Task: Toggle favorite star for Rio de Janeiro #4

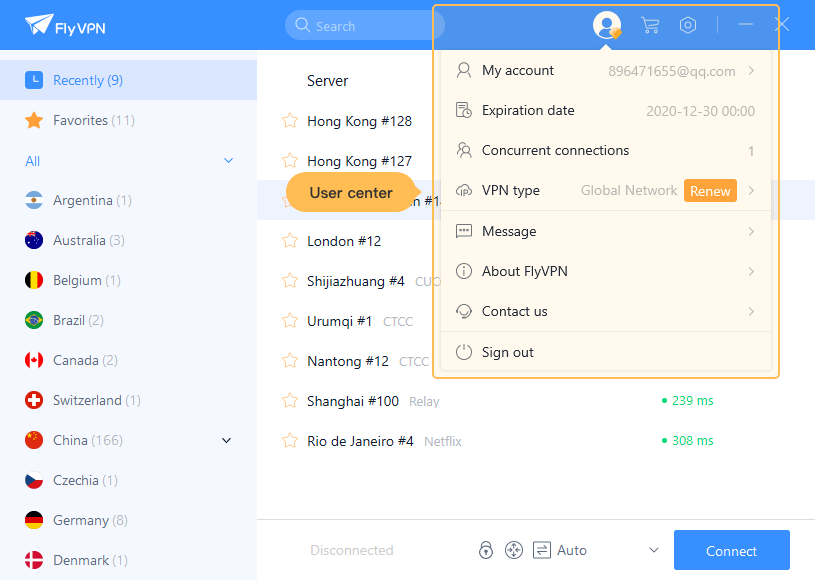Action: click(x=290, y=441)
